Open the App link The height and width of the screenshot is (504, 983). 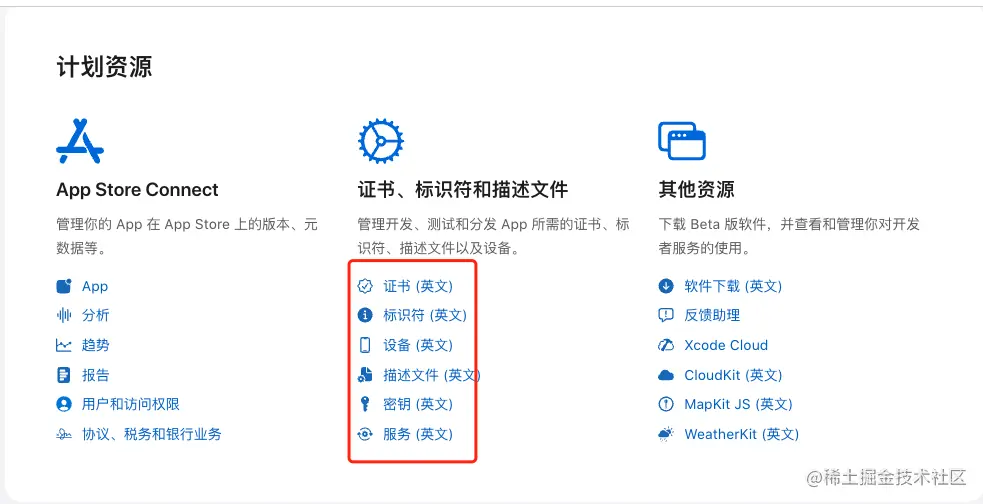point(95,286)
